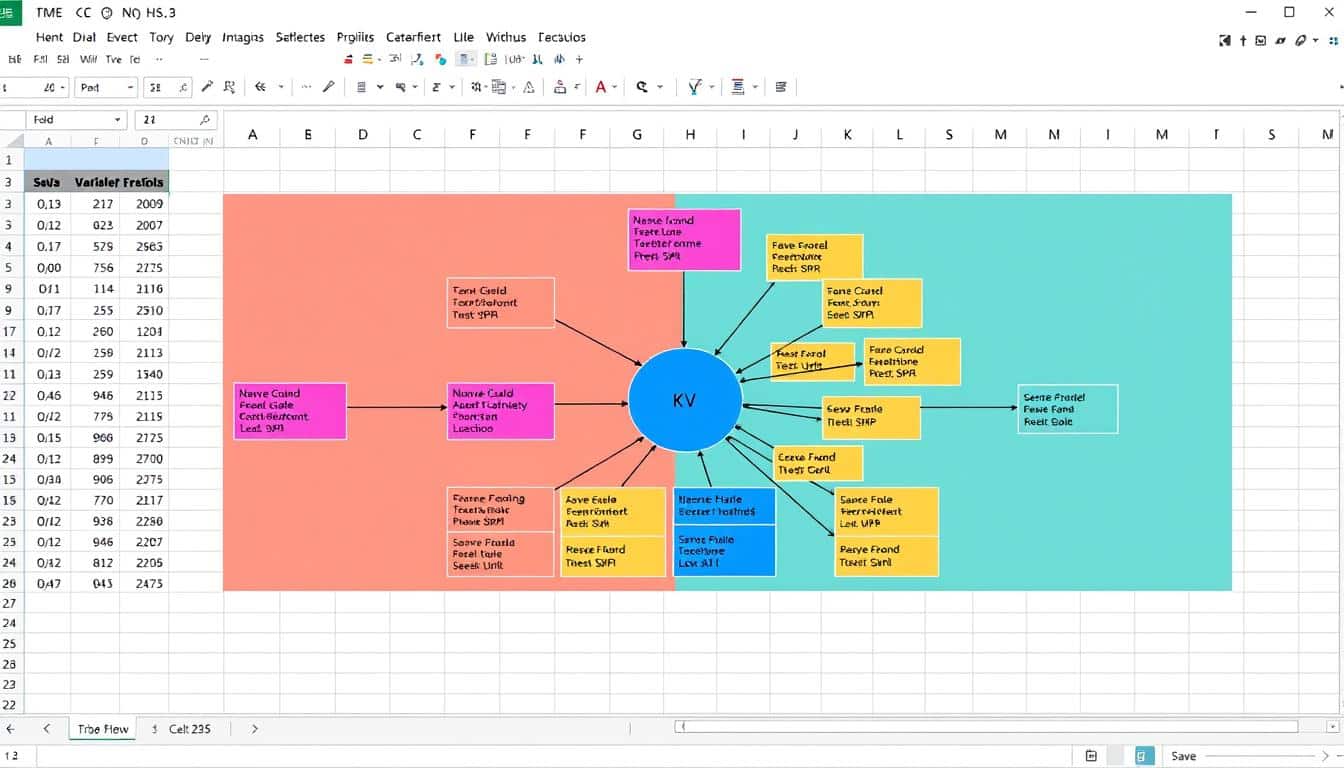Viewport: 1344px width, 768px height.
Task: Click the lines list icon in toolbar
Action: tap(362, 87)
